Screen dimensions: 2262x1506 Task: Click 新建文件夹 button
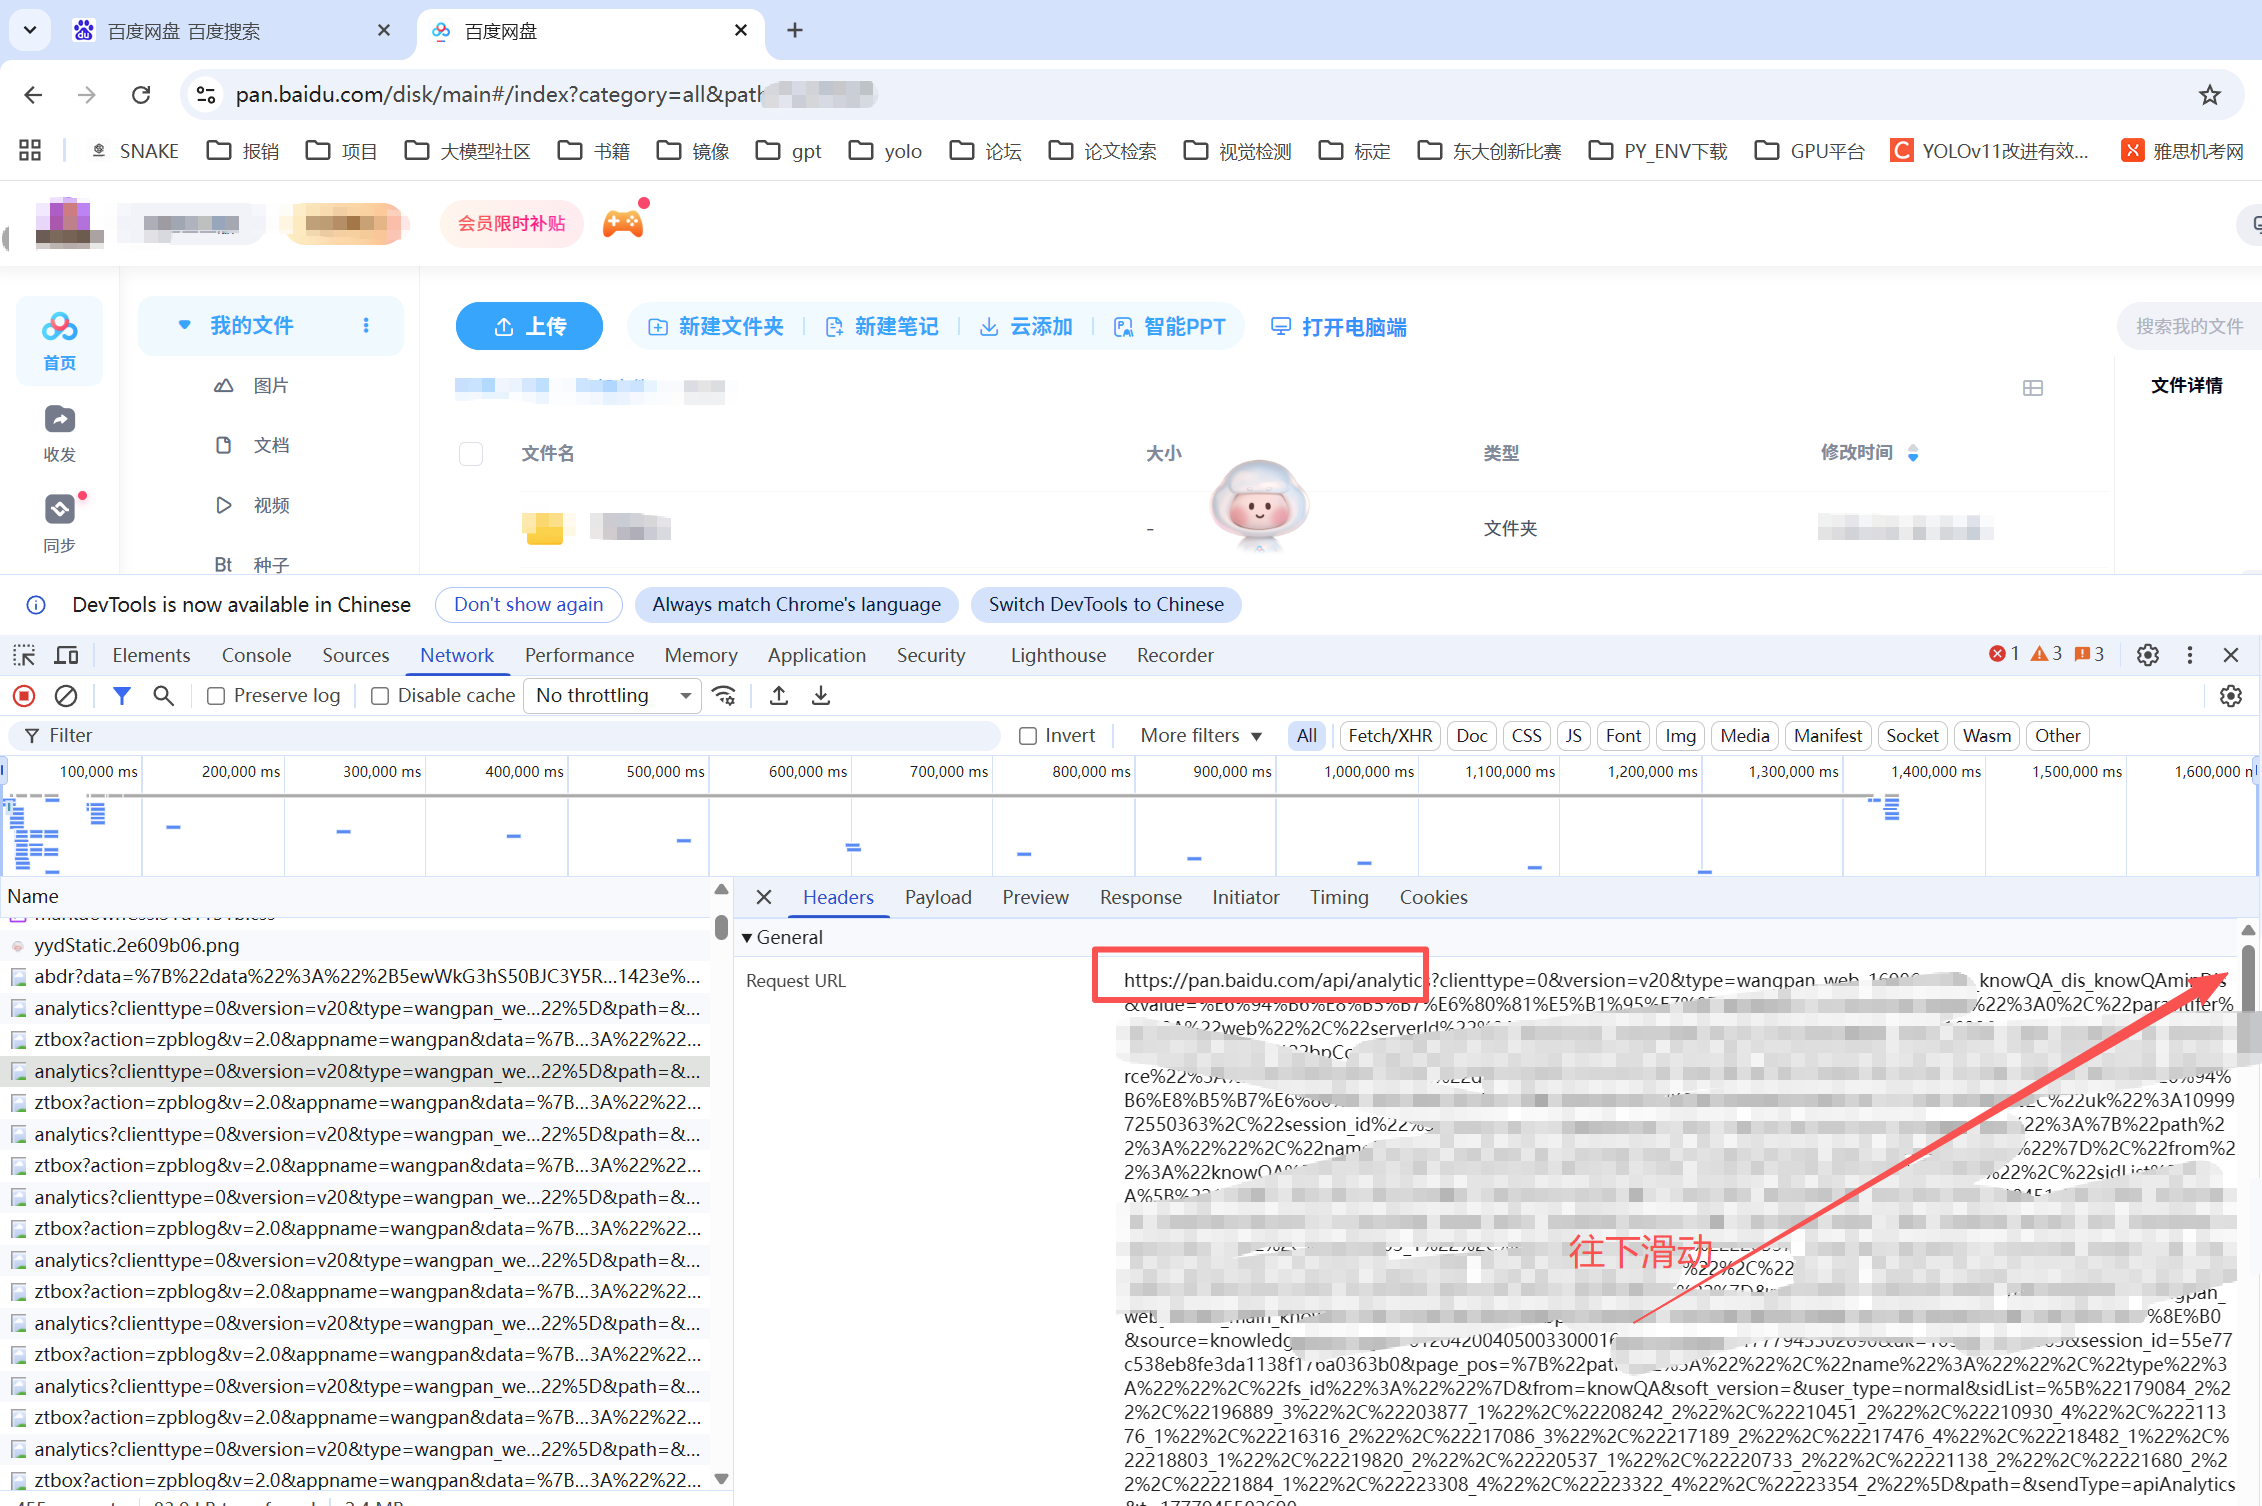pyautogui.click(x=716, y=327)
